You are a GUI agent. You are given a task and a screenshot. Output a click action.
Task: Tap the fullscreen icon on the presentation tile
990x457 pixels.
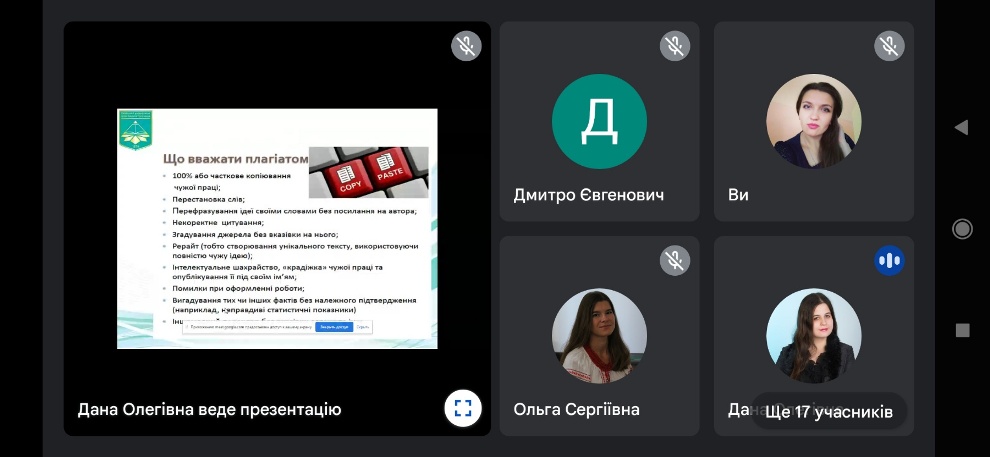coord(463,408)
